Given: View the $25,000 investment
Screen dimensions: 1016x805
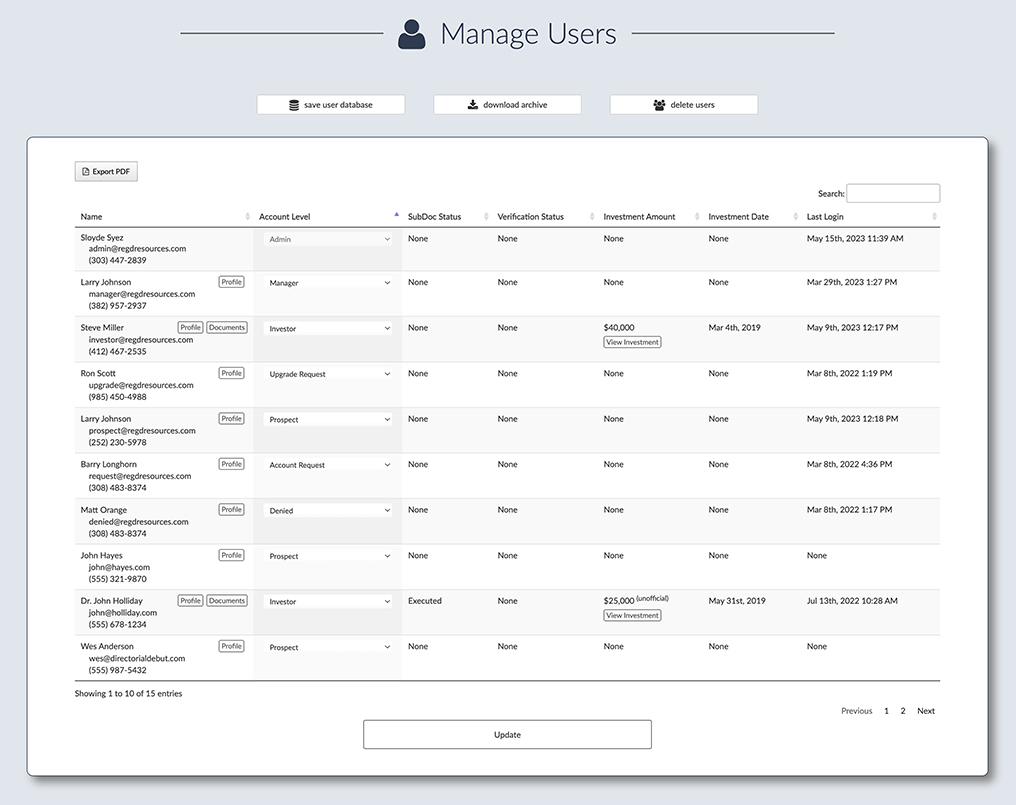Looking at the screenshot, I should tap(632, 616).
